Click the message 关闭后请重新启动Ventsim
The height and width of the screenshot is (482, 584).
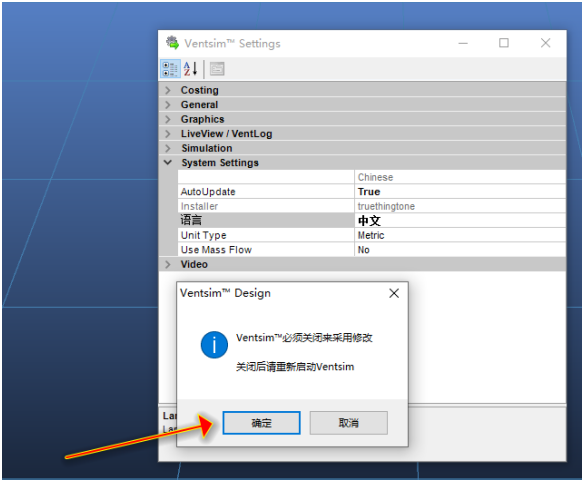pyautogui.click(x=295, y=367)
